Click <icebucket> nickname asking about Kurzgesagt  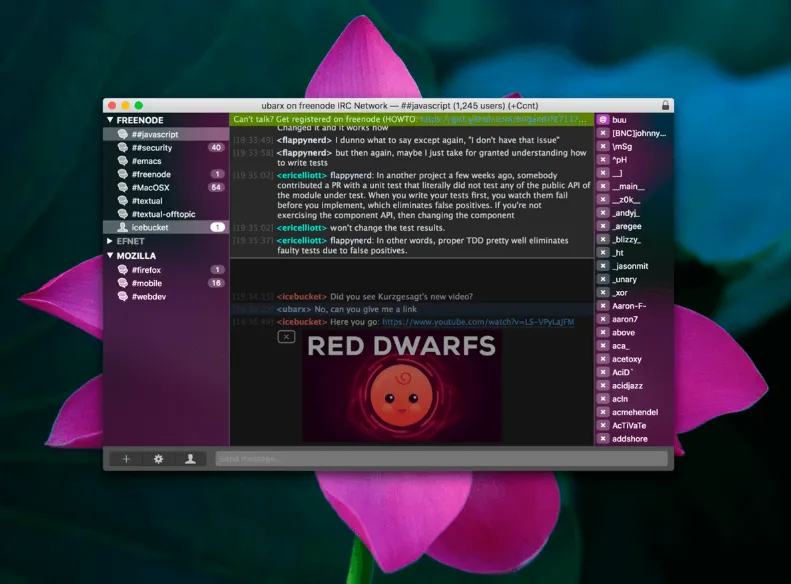point(302,297)
